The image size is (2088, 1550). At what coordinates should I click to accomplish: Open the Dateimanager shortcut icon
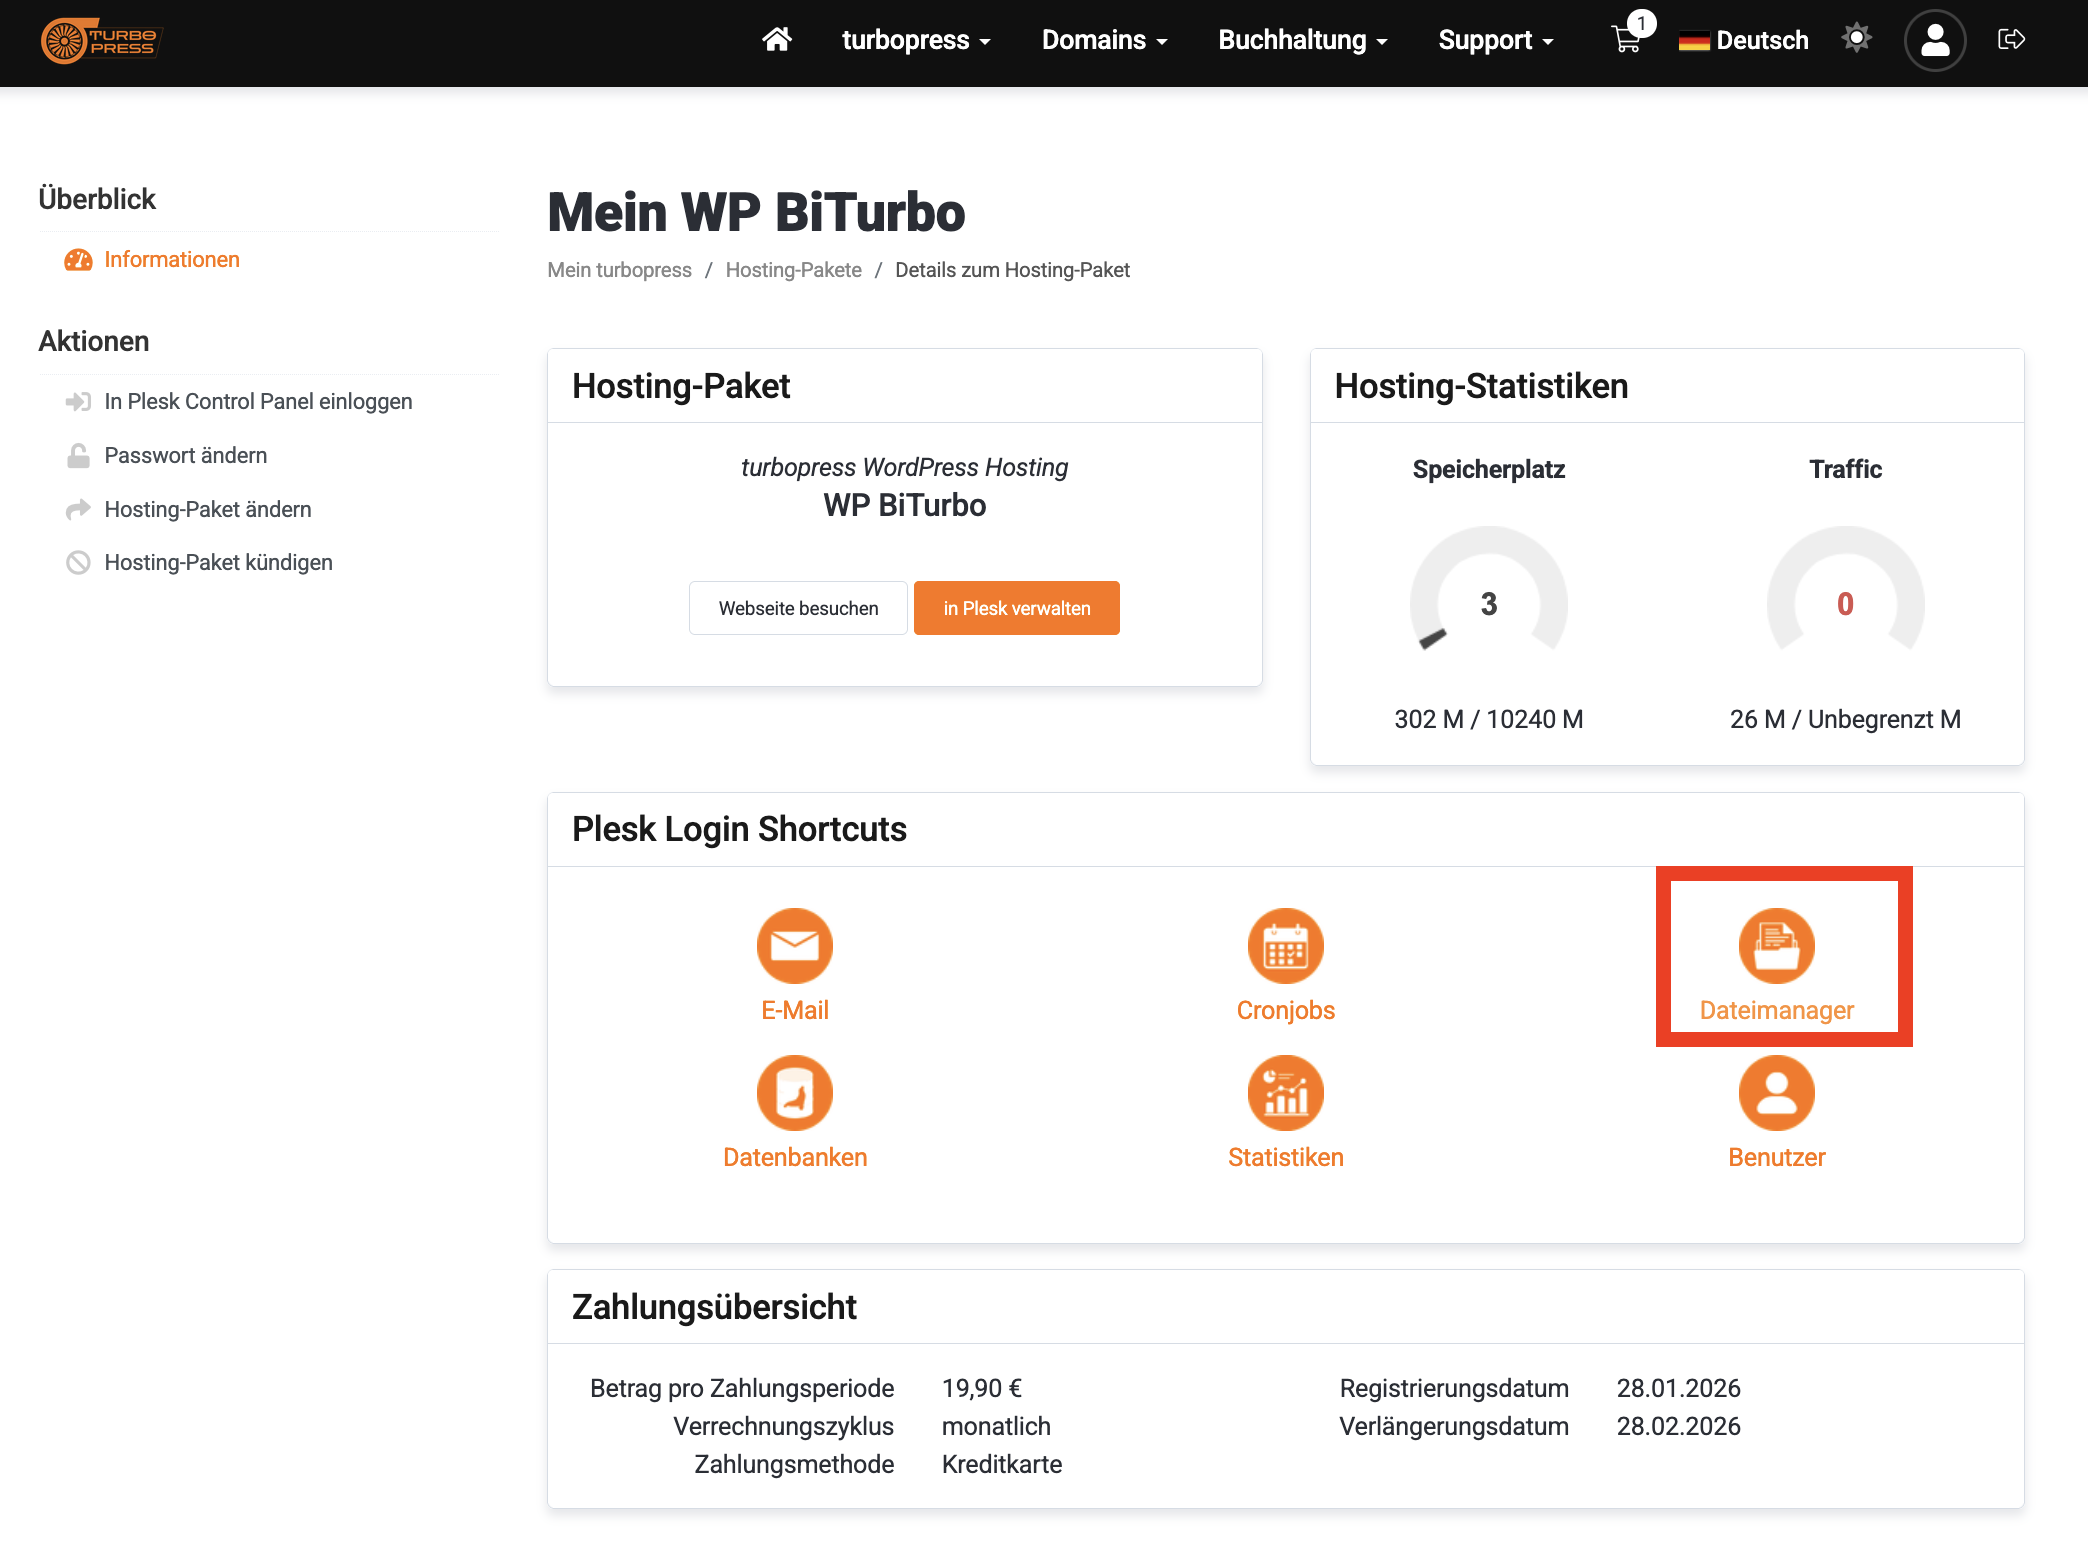[1776, 946]
